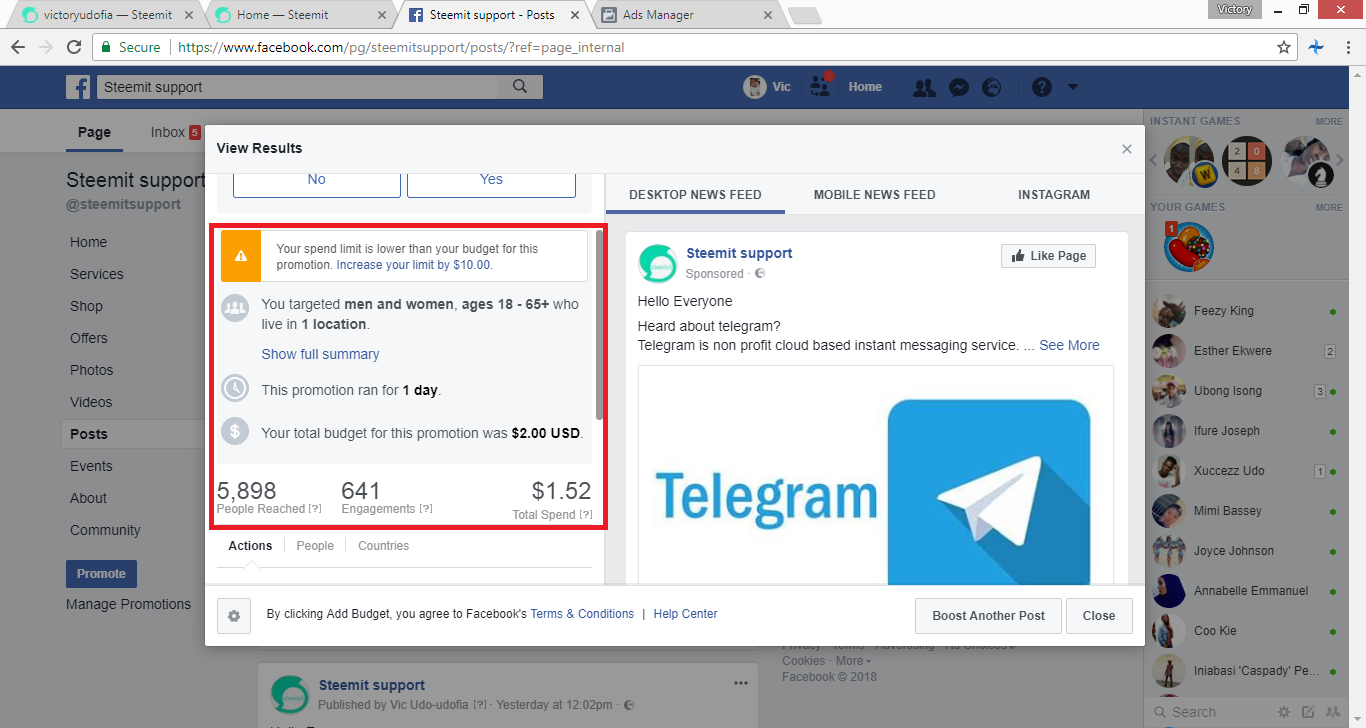Close the View Results dialog with X
Viewport: 1366px width, 728px height.
pos(1127,149)
